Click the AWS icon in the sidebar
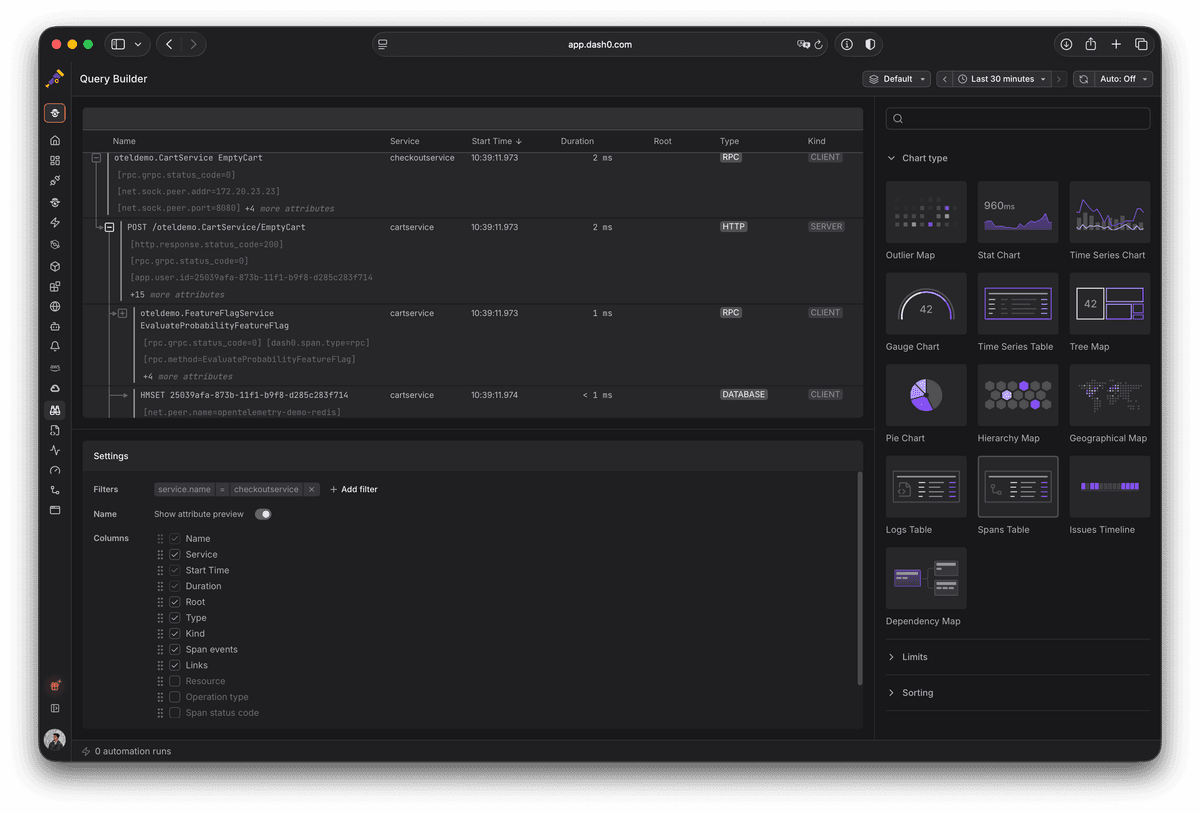Viewport: 1200px width, 813px height. pyautogui.click(x=55, y=368)
